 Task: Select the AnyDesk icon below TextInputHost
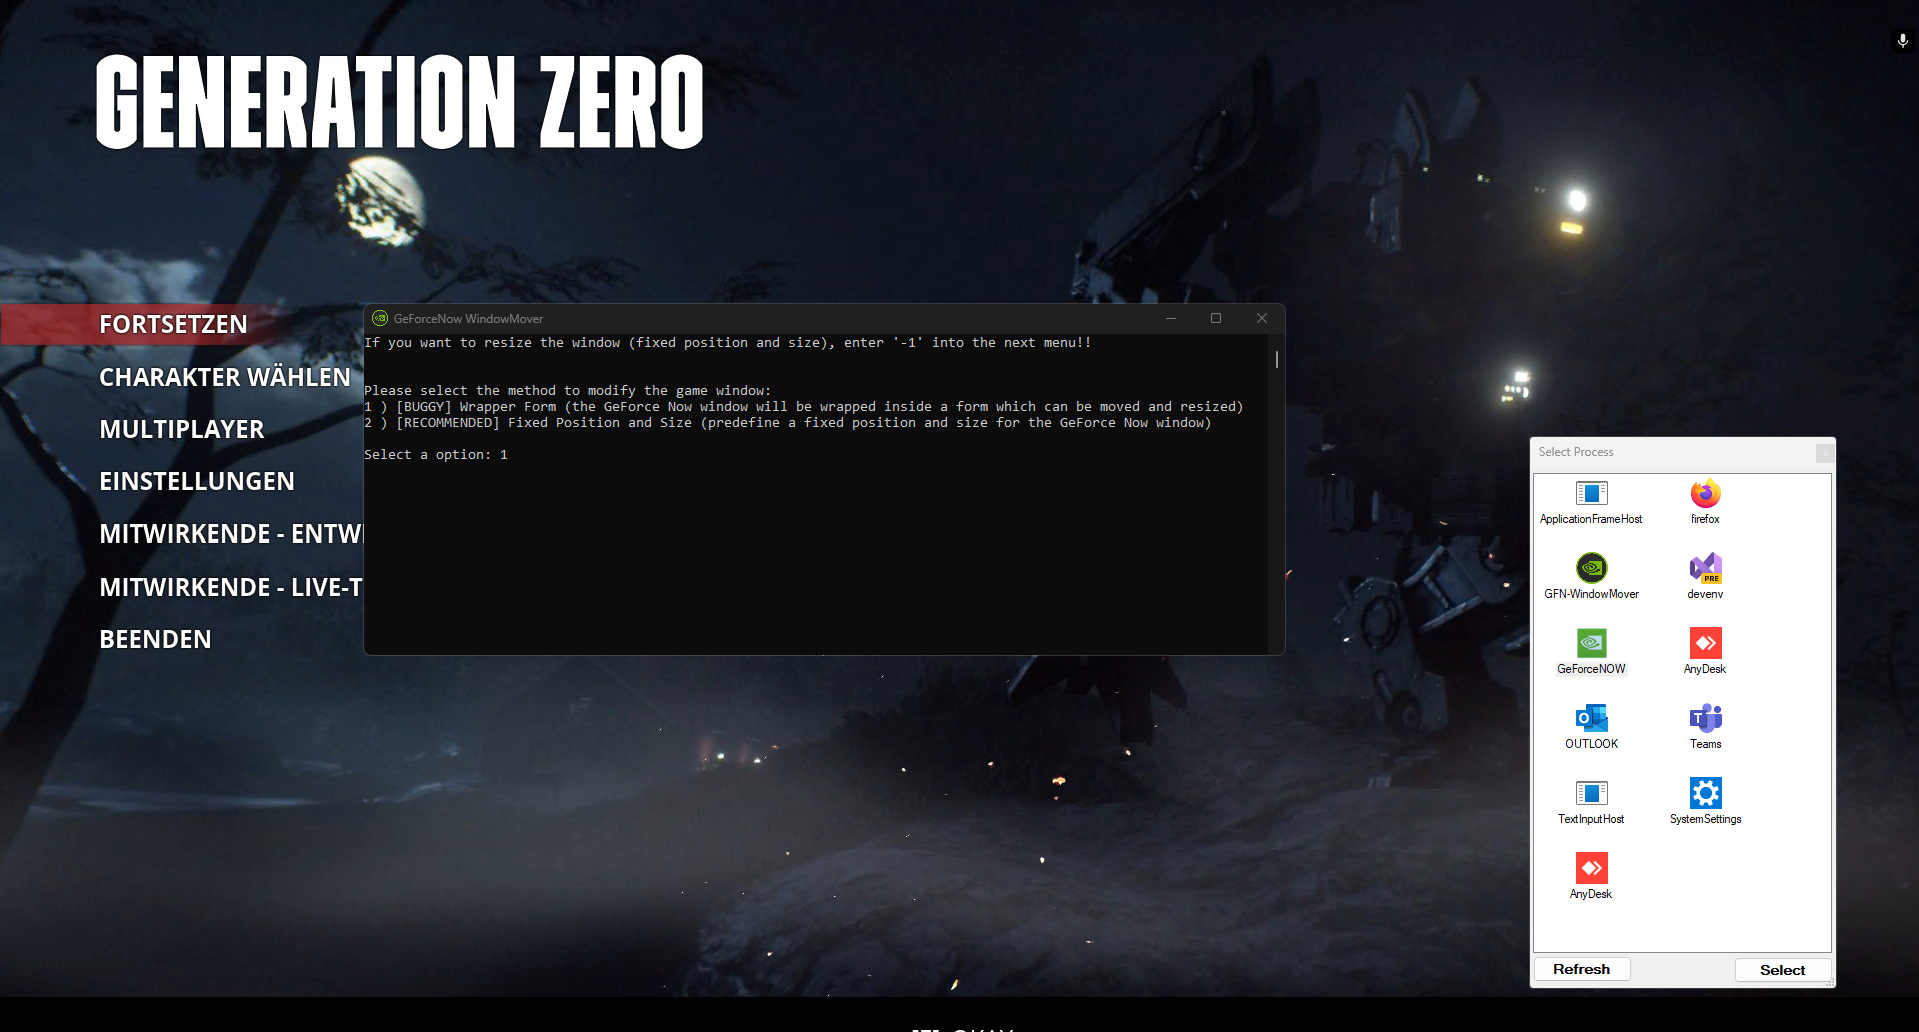click(1591, 868)
